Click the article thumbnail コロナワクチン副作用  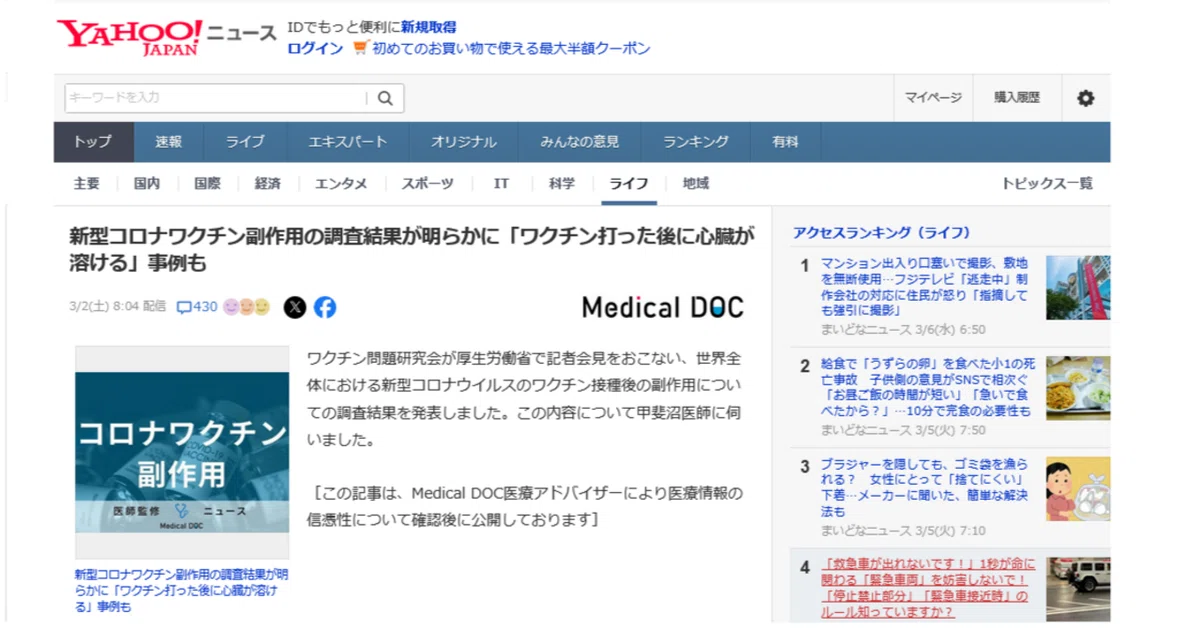point(182,452)
